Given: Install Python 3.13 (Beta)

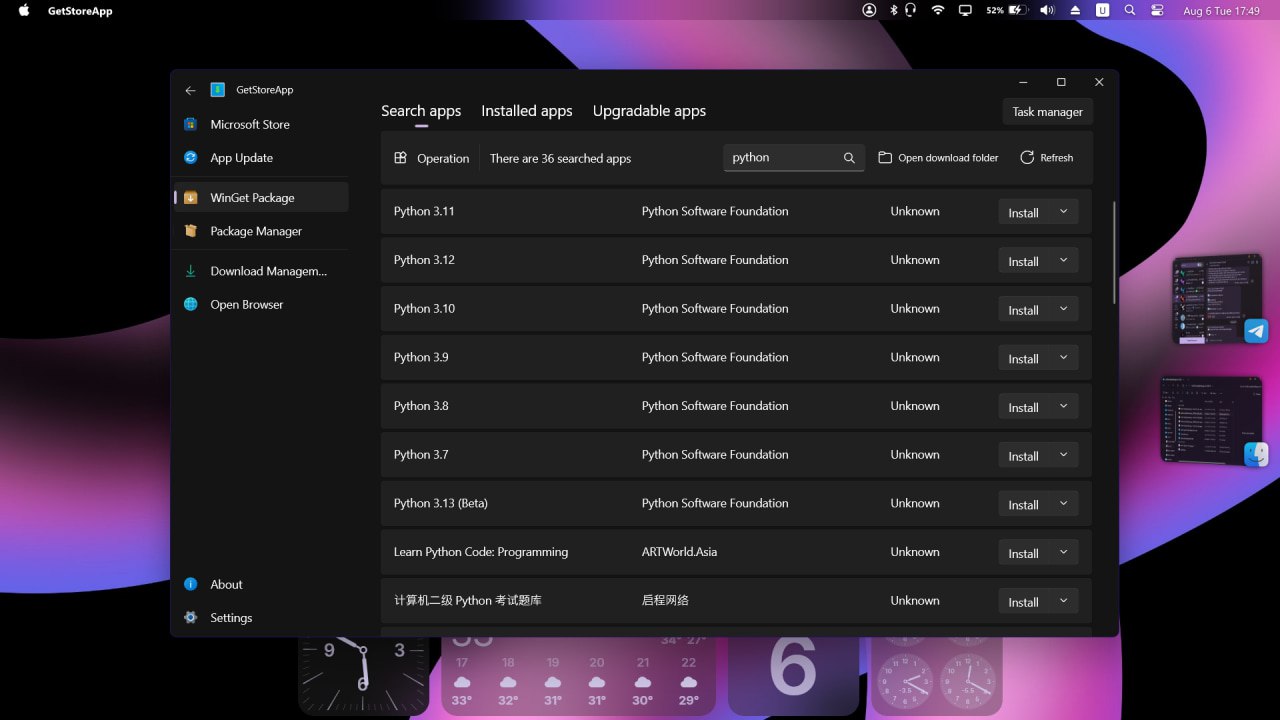Looking at the screenshot, I should point(1023,505).
